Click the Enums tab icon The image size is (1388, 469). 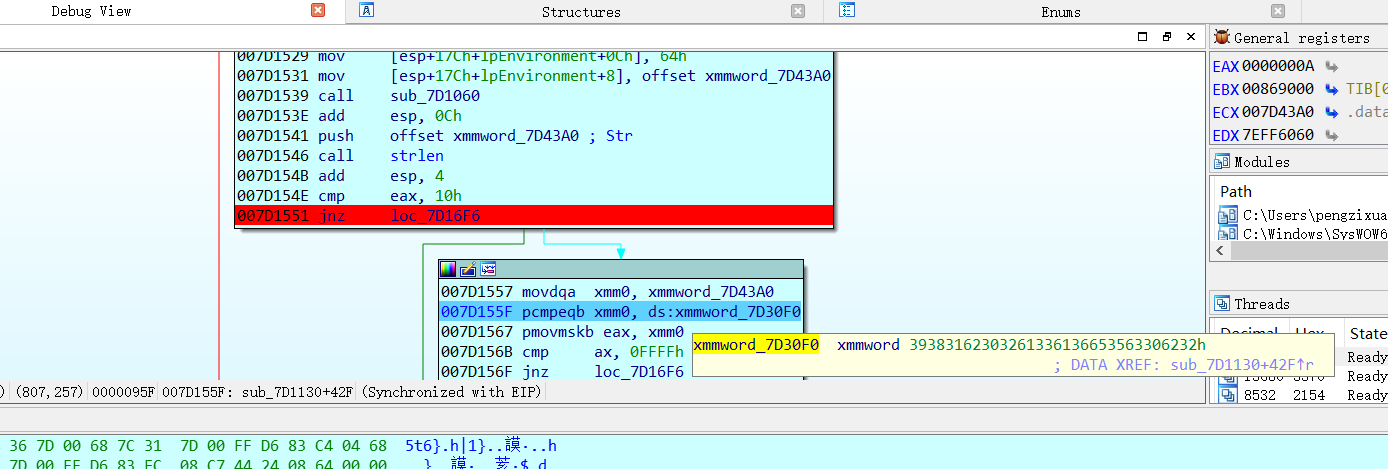847,11
